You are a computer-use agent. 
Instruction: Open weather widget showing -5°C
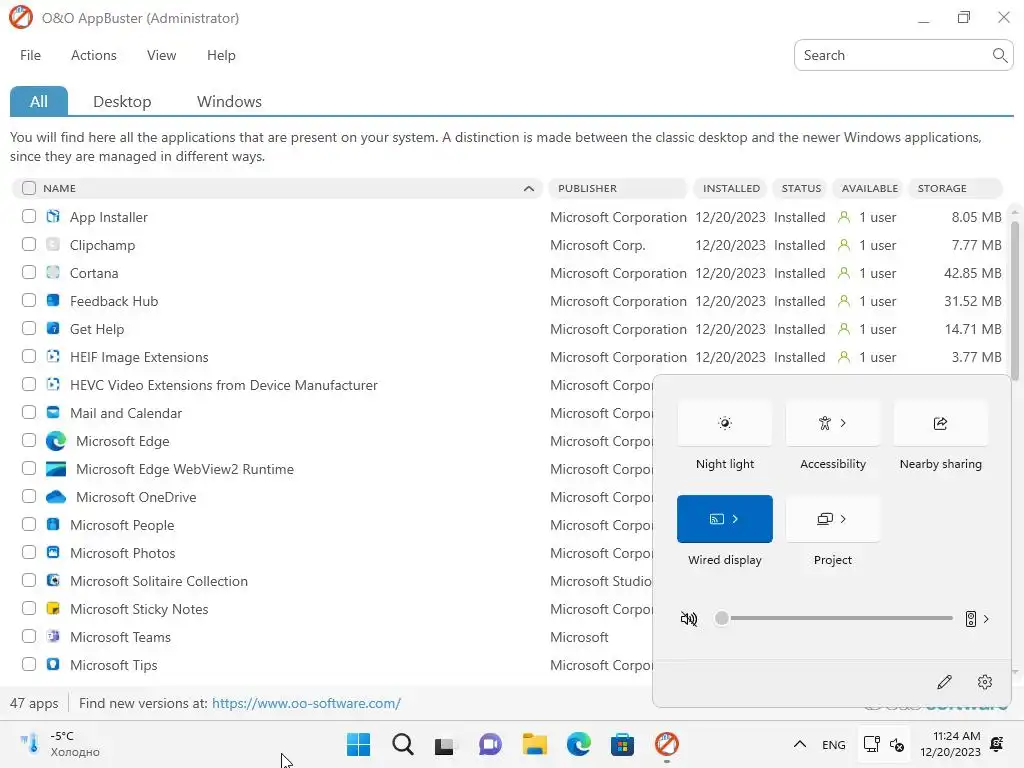pyautogui.click(x=60, y=744)
